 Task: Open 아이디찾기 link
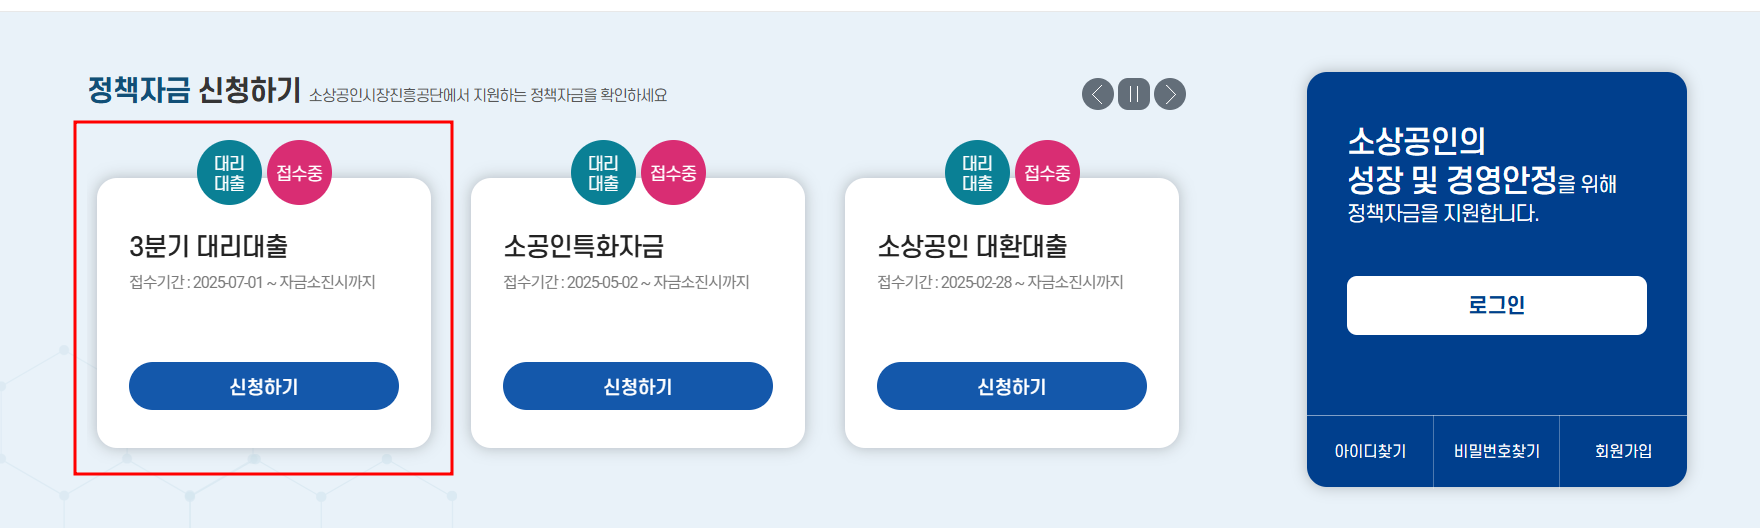coord(1370,451)
